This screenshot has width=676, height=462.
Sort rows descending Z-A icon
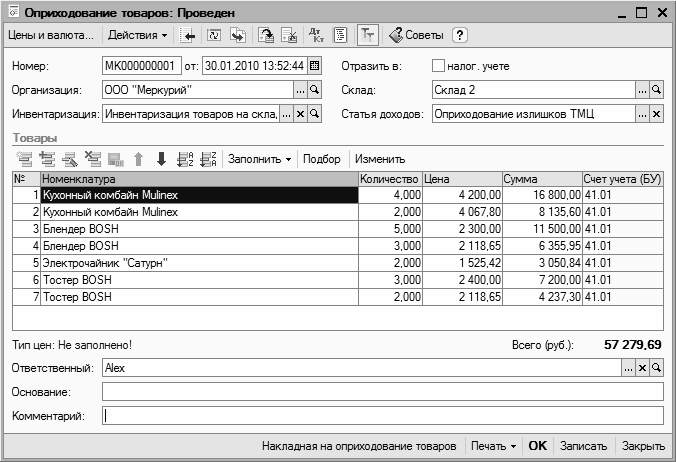tap(209, 159)
